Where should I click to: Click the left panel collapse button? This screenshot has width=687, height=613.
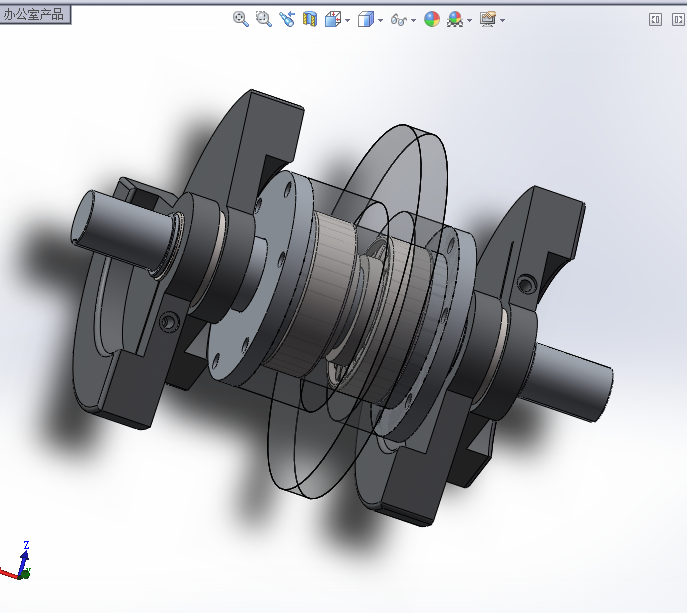point(655,19)
